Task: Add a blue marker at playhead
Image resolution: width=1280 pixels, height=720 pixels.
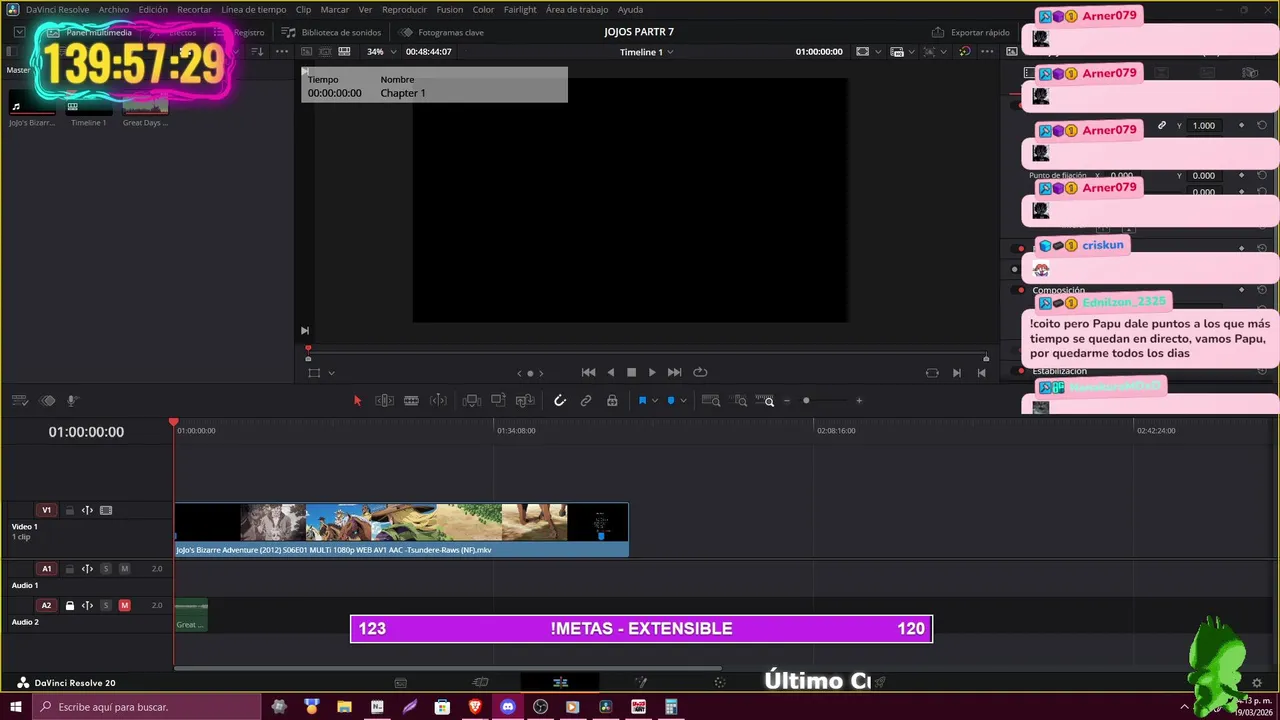Action: pyautogui.click(x=670, y=401)
